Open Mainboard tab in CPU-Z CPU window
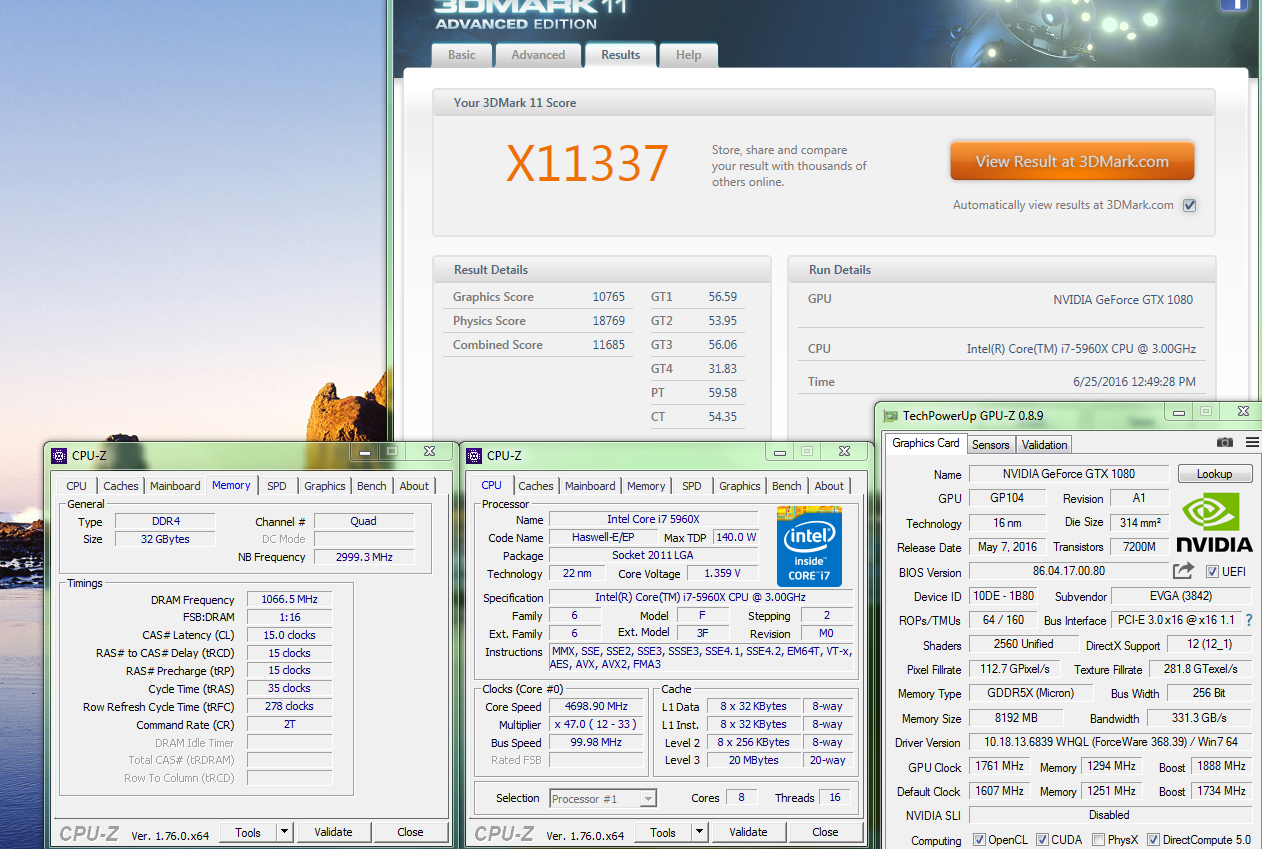1262x849 pixels. [x=590, y=486]
